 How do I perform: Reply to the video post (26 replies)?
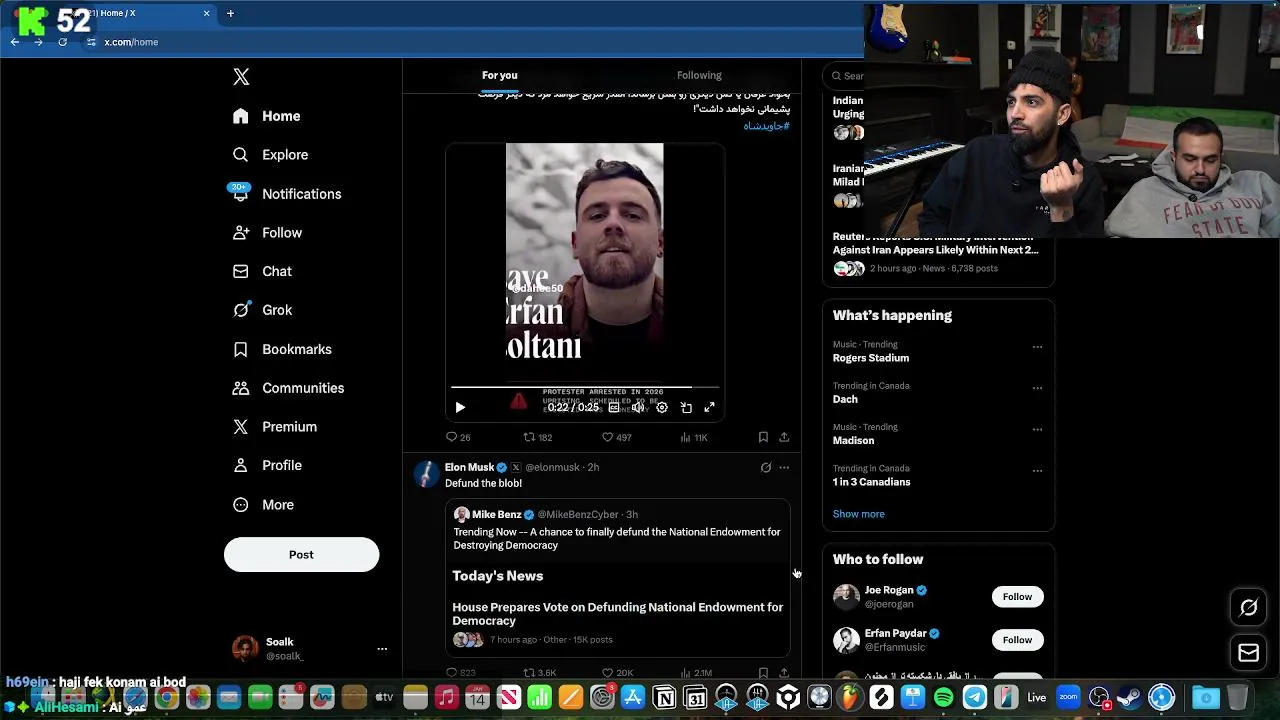[458, 437]
